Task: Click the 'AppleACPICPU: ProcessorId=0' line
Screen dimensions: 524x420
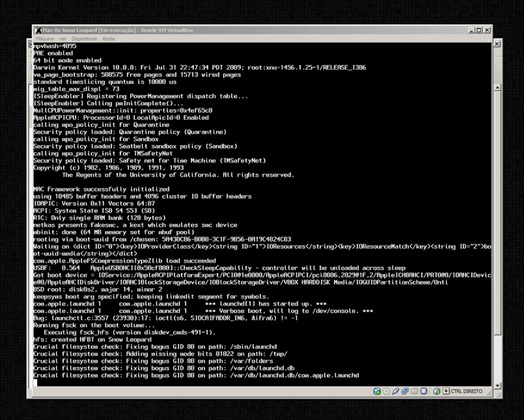Action: [x=121, y=118]
